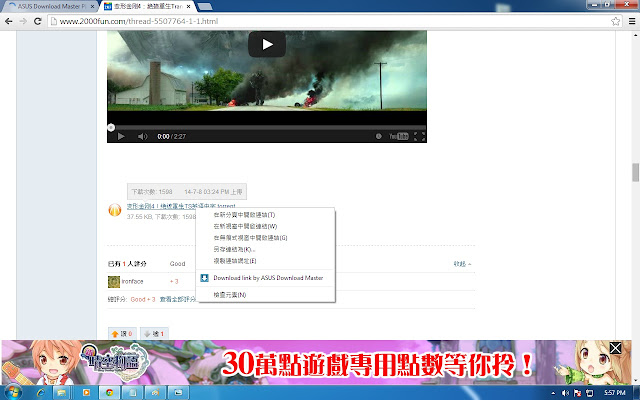
Task: Open the Windows Start menu orb
Action: (x=13, y=393)
